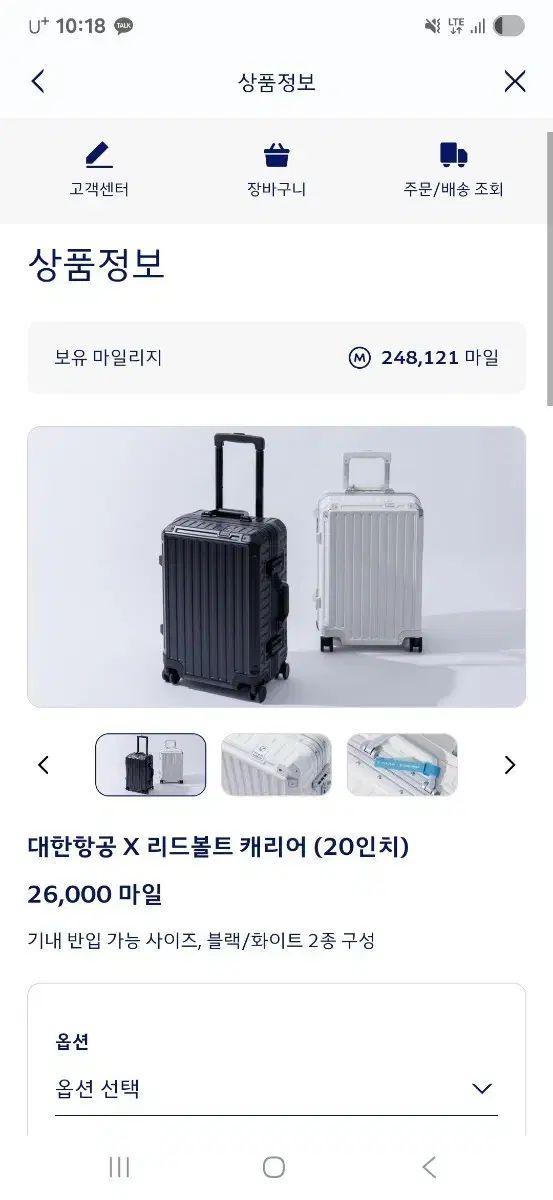Tap Android home navigation button

(274, 1167)
